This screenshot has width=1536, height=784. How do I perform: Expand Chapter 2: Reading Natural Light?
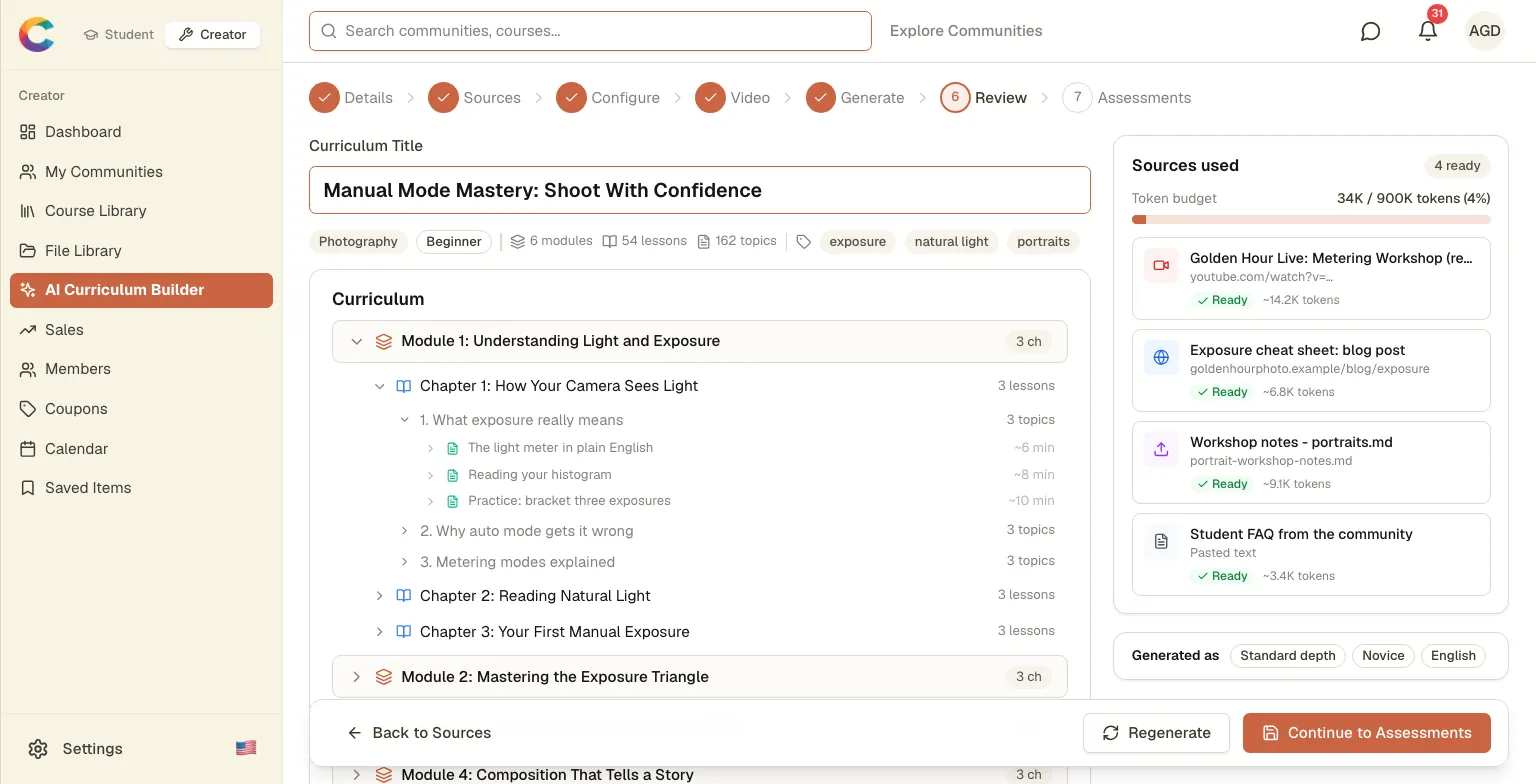tap(379, 596)
